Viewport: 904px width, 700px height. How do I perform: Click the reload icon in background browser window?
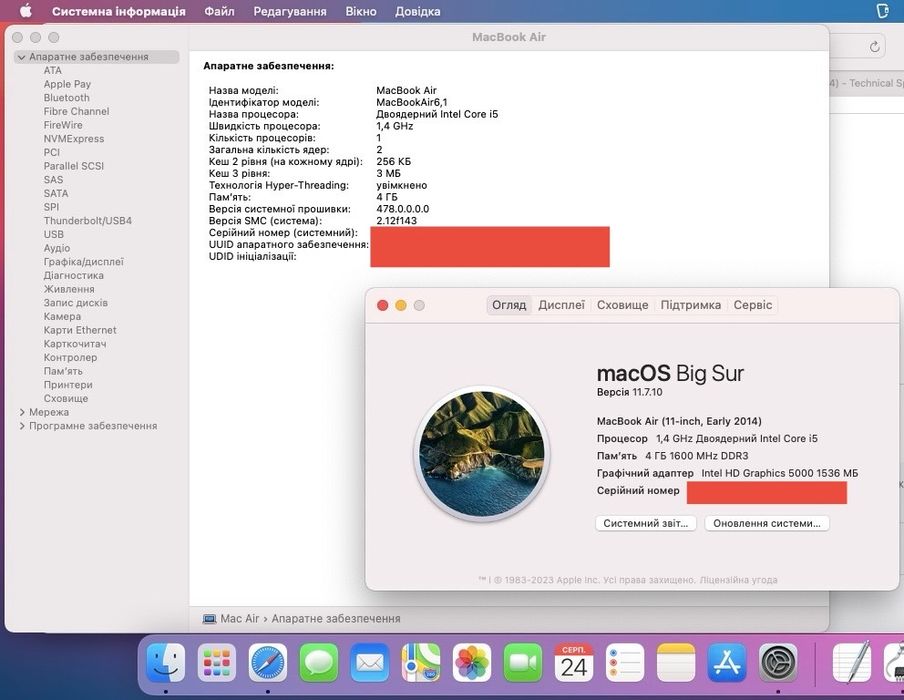[x=874, y=47]
